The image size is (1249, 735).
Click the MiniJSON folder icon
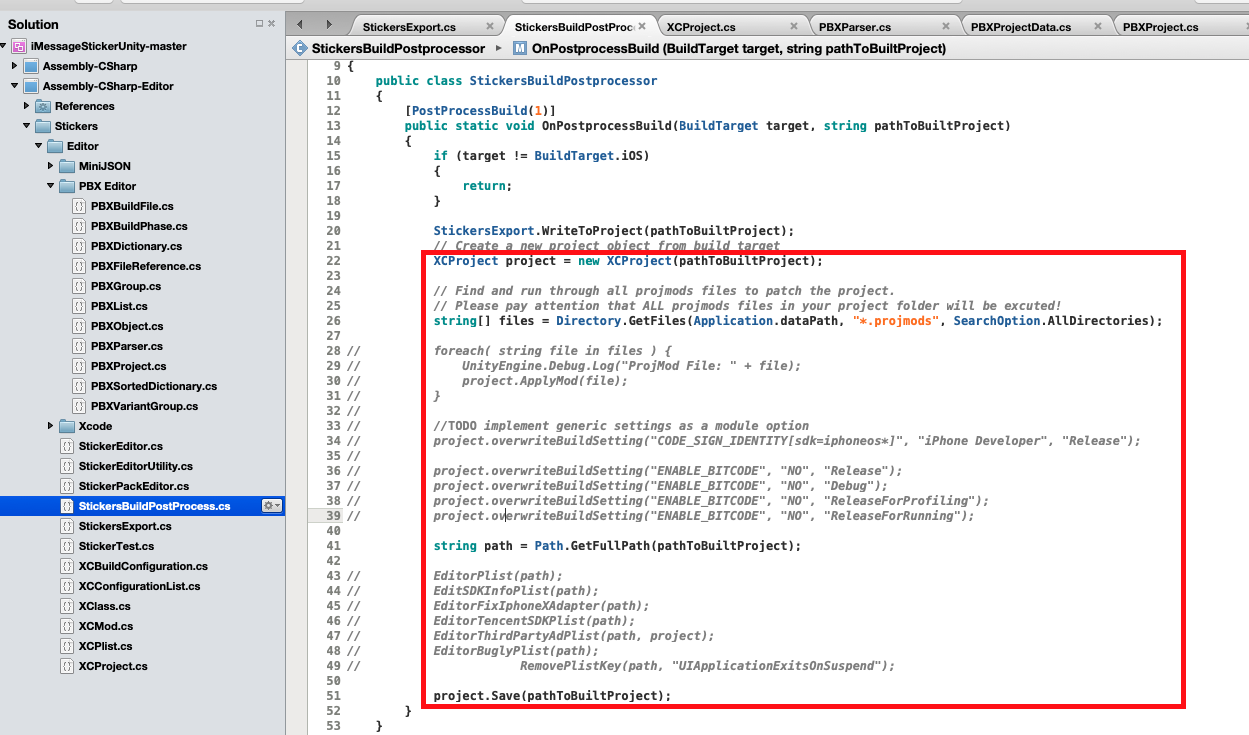coord(67,166)
